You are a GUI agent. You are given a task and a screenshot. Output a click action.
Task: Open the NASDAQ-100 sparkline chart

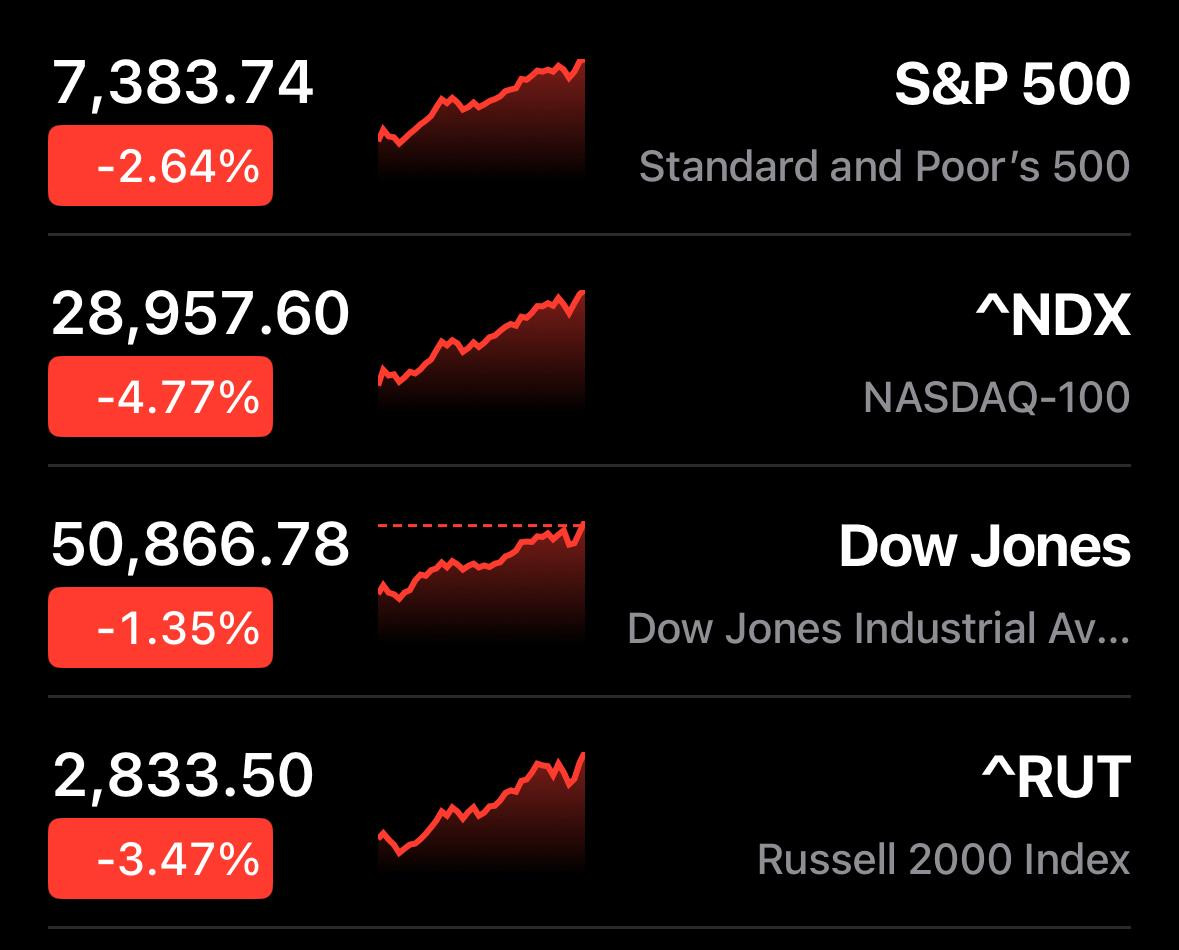481,348
